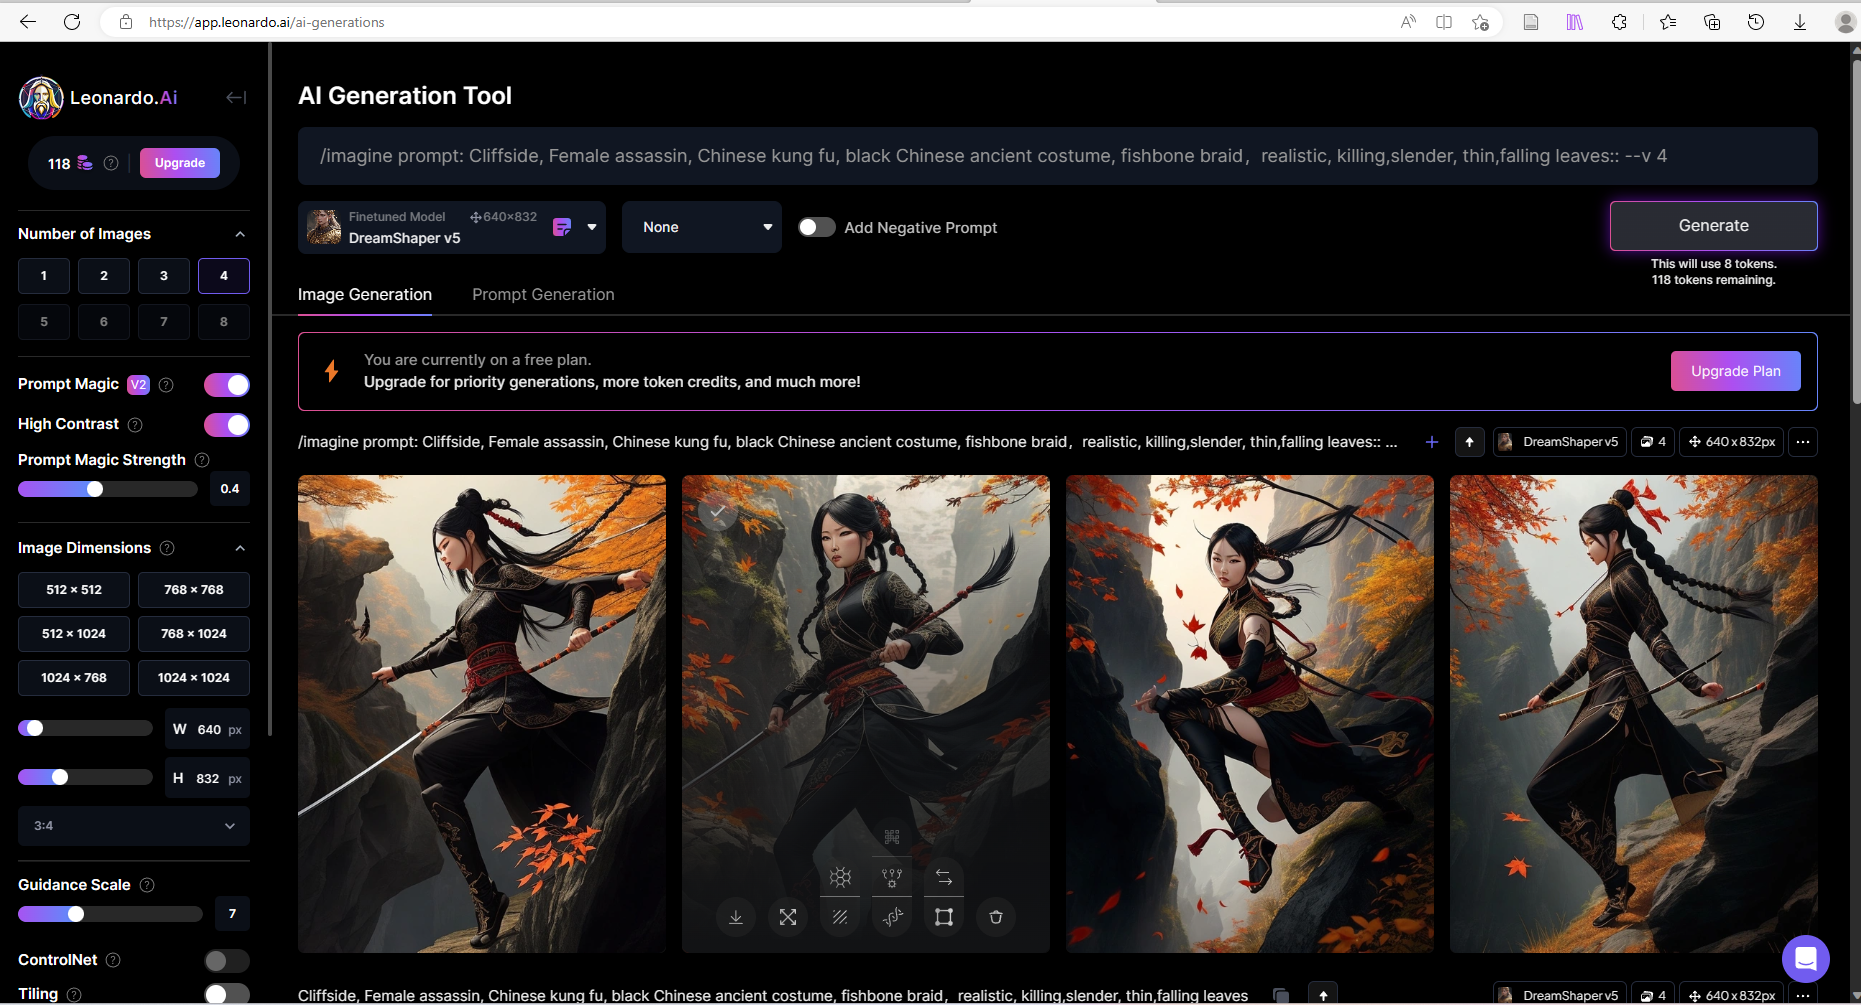1861x1005 pixels.
Task: Download the second generated image
Action: coord(736,917)
